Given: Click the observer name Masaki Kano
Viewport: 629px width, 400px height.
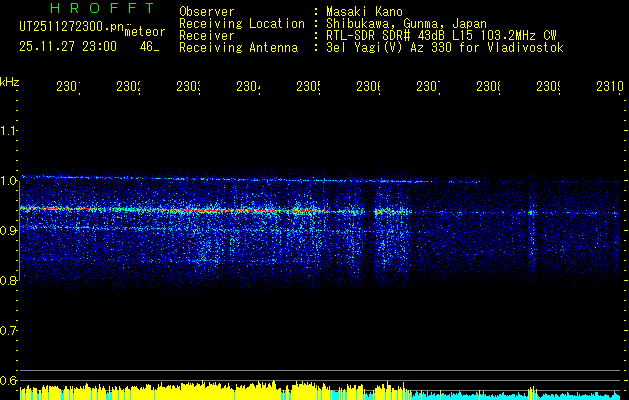Looking at the screenshot, I should (x=364, y=11).
